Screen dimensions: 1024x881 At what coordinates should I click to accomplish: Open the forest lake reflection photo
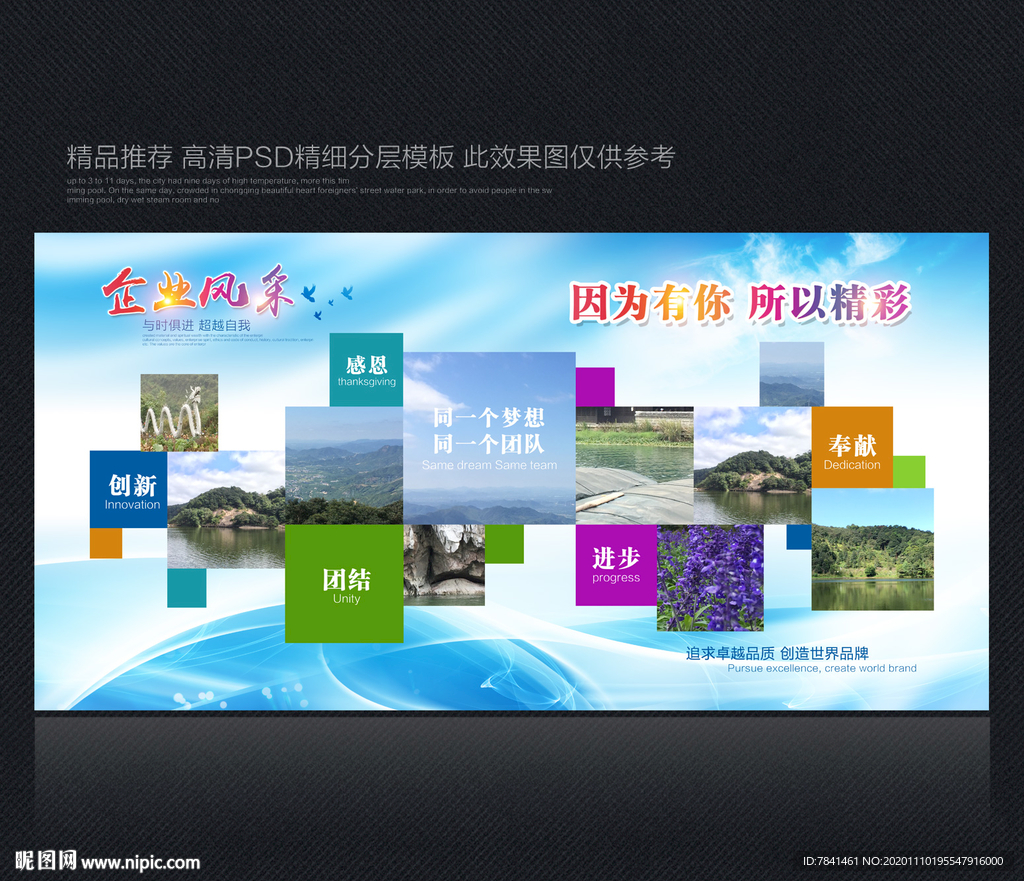872,549
